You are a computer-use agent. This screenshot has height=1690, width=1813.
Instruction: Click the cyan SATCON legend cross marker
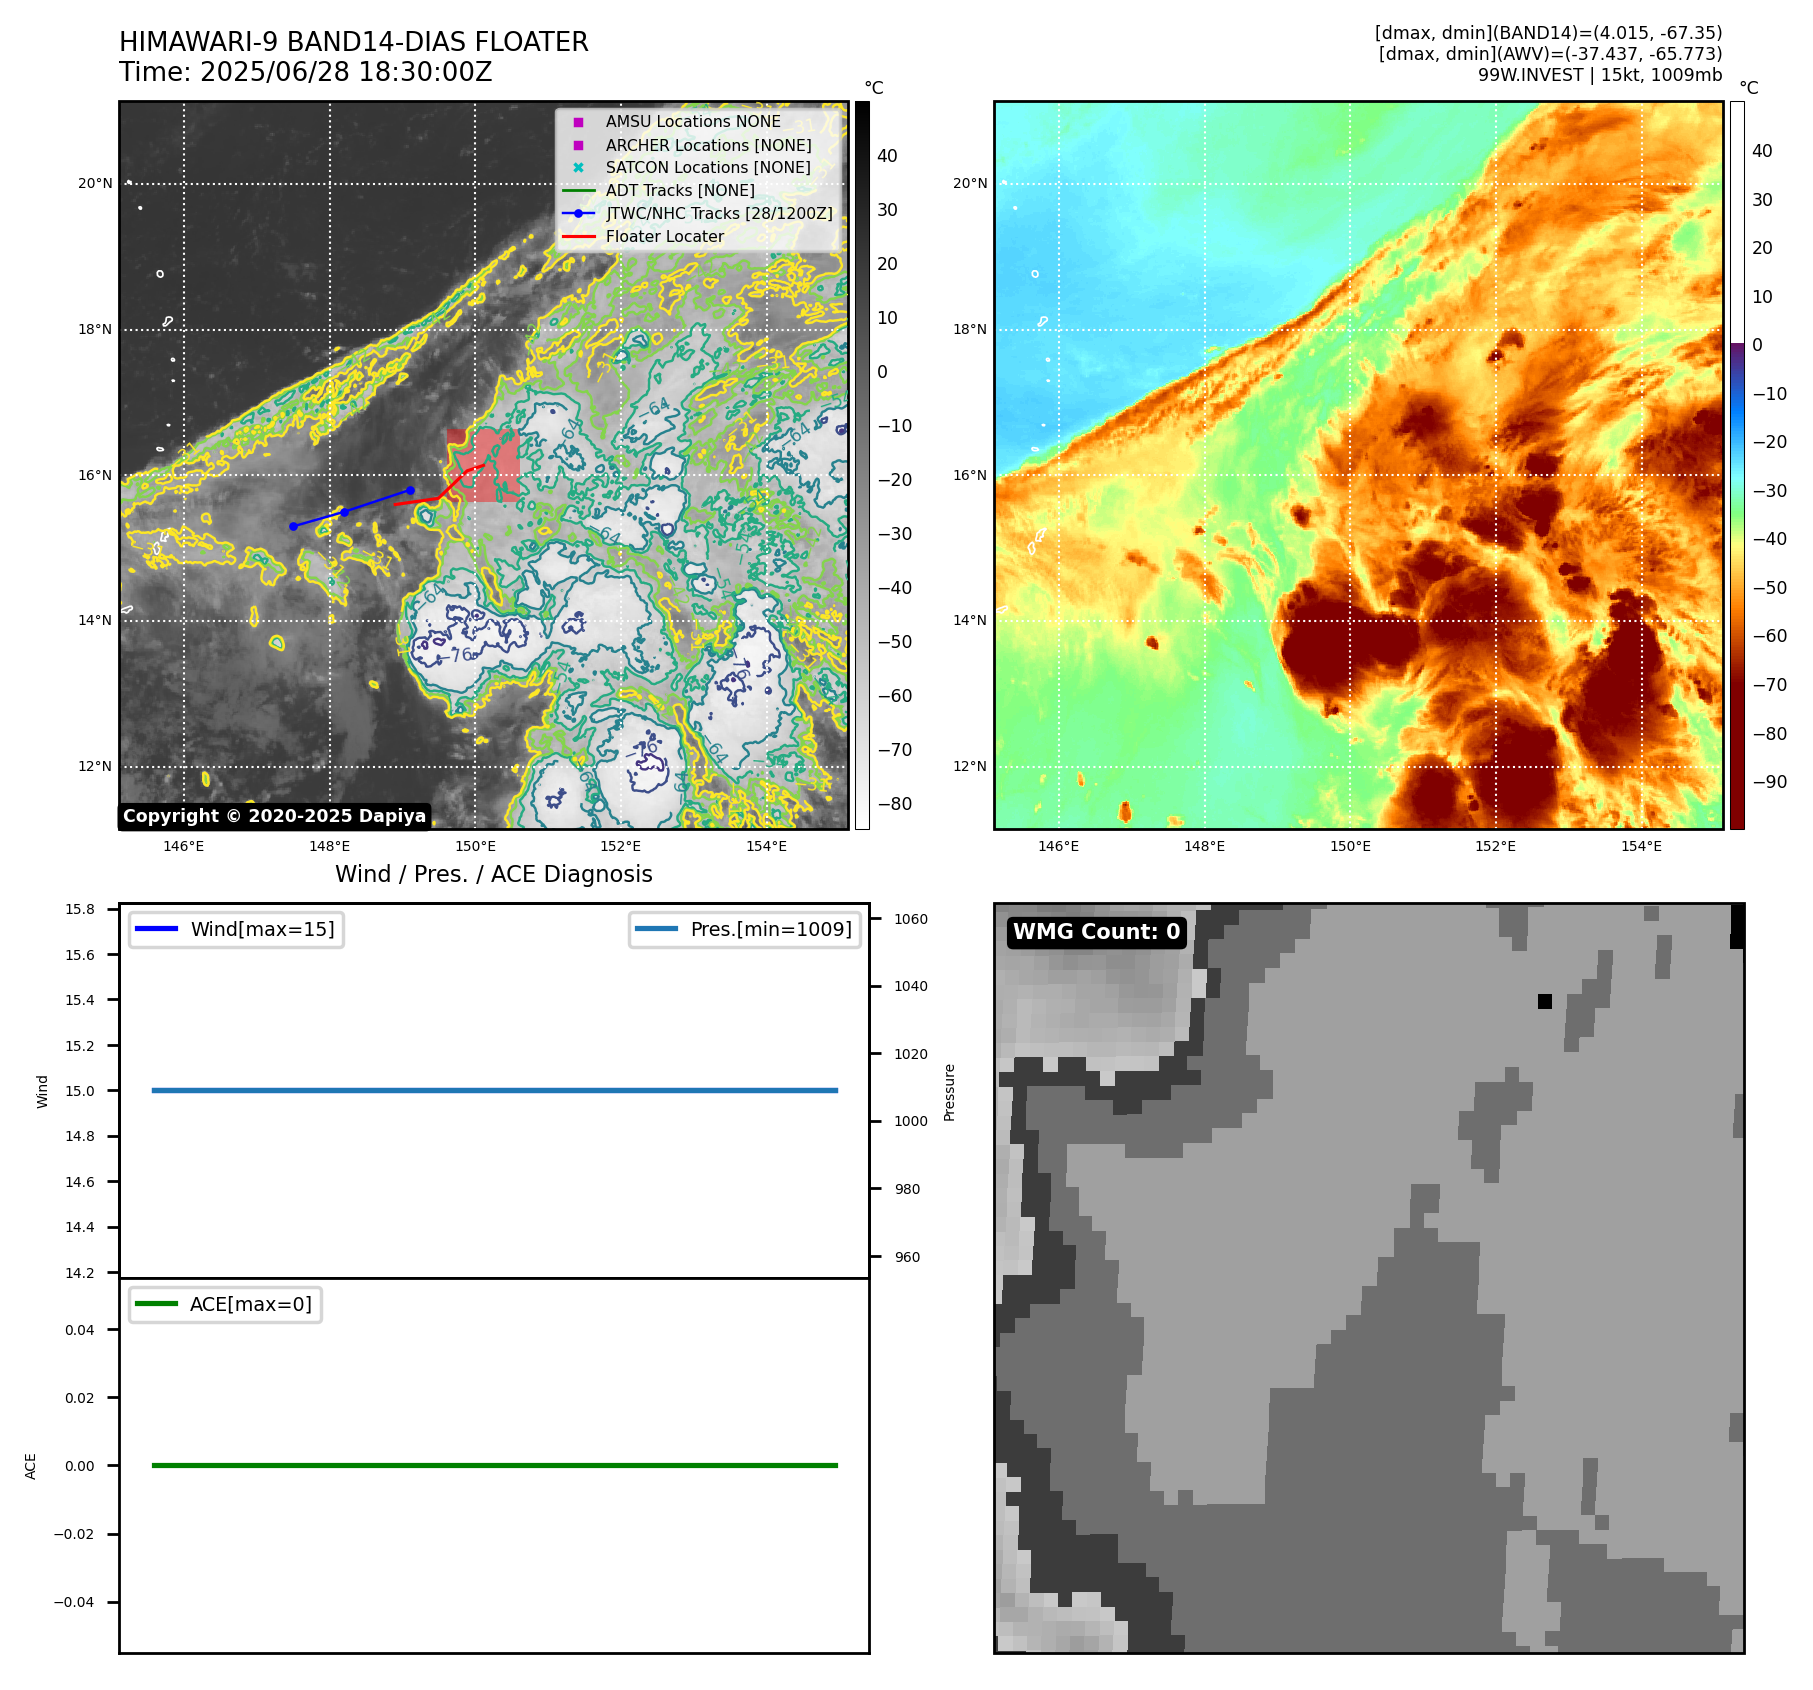[578, 168]
